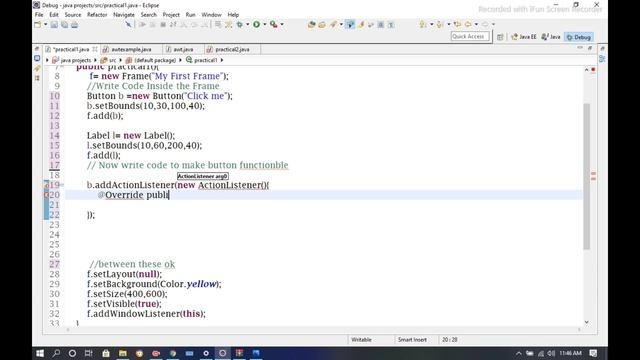Open Task View on the taskbar
The height and width of the screenshot is (360, 640).
(88, 353)
